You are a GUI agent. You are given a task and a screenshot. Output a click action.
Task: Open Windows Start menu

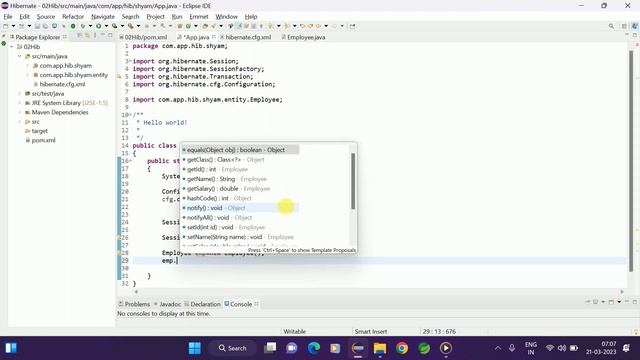click(195, 348)
